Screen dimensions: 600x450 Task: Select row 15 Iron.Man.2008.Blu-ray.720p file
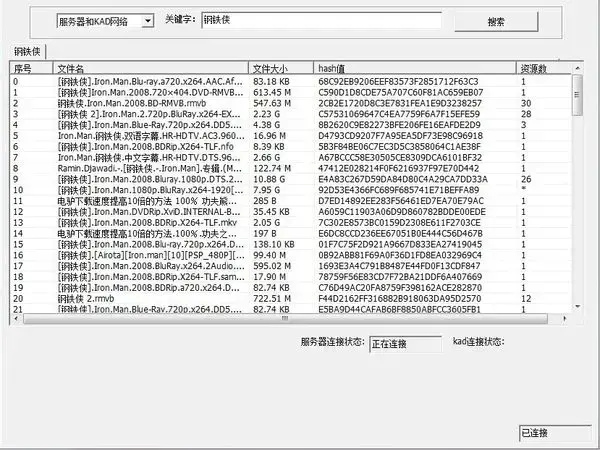point(151,244)
